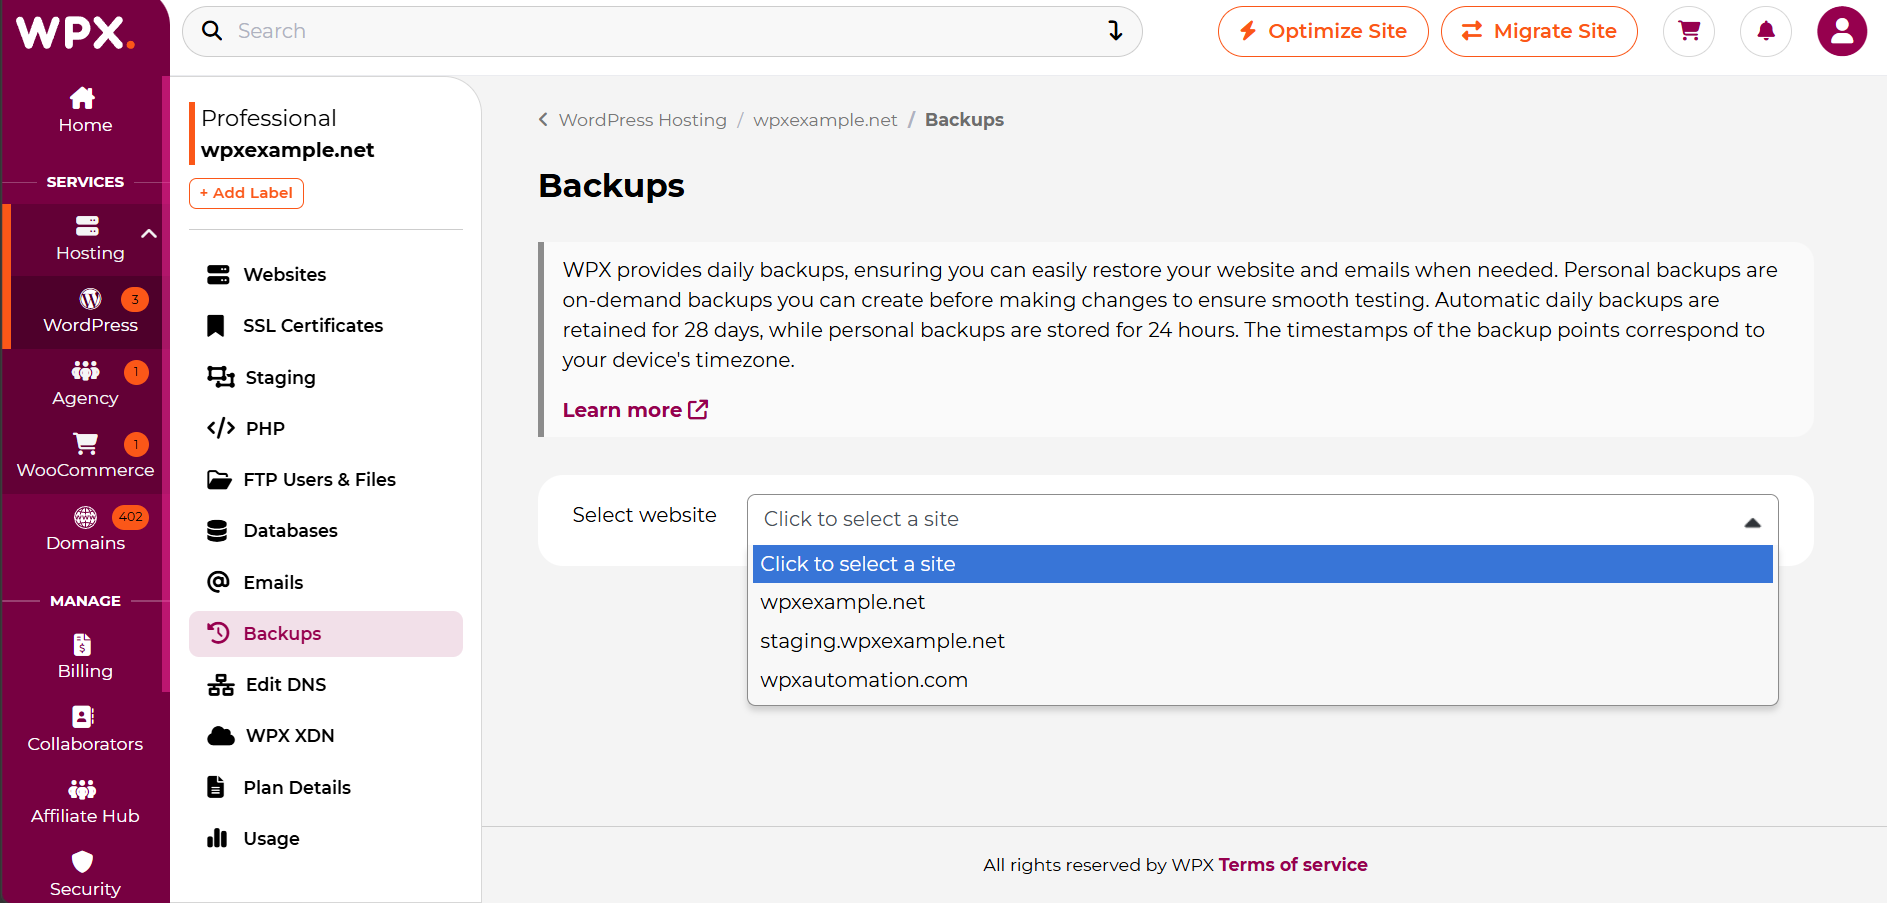Screen dimensions: 1887x903
Task: Open the shopping cart
Action: pyautogui.click(x=1689, y=31)
